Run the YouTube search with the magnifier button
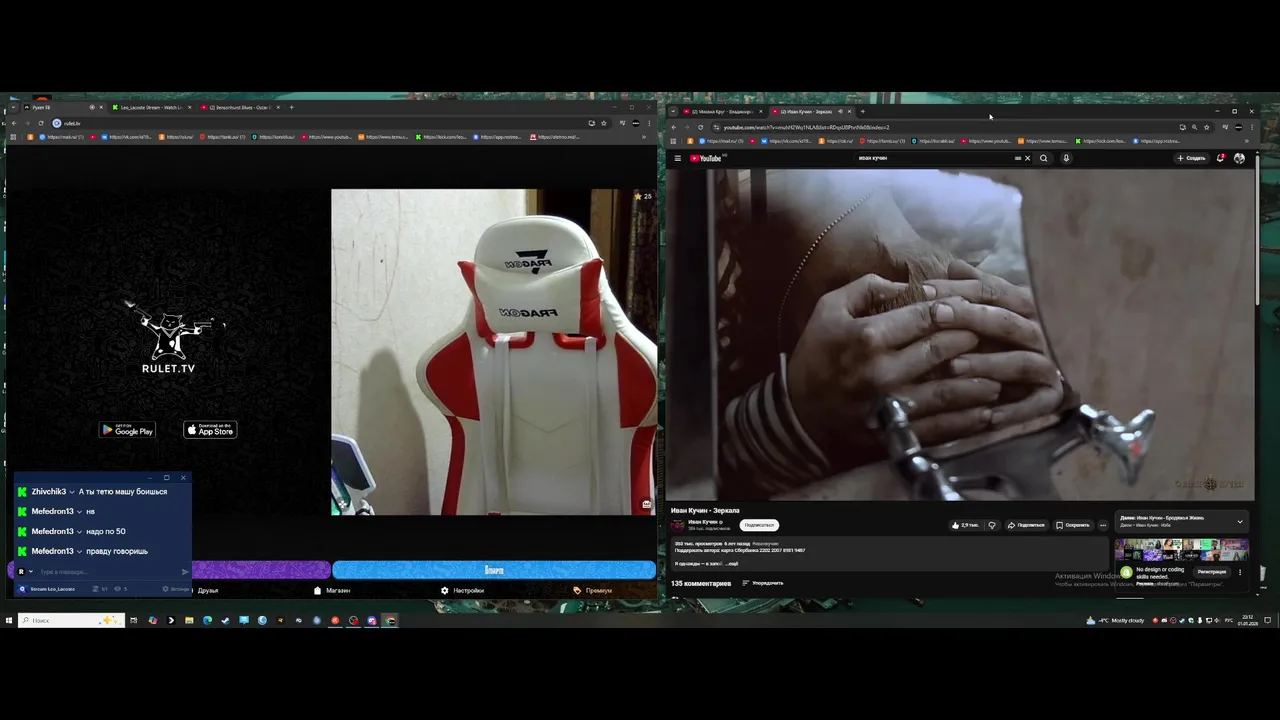 1044,158
